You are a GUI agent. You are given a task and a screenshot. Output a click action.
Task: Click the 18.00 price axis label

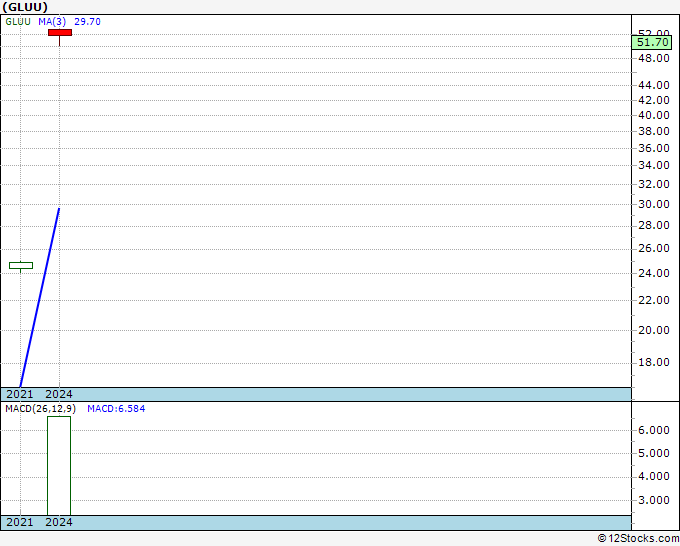point(654,363)
